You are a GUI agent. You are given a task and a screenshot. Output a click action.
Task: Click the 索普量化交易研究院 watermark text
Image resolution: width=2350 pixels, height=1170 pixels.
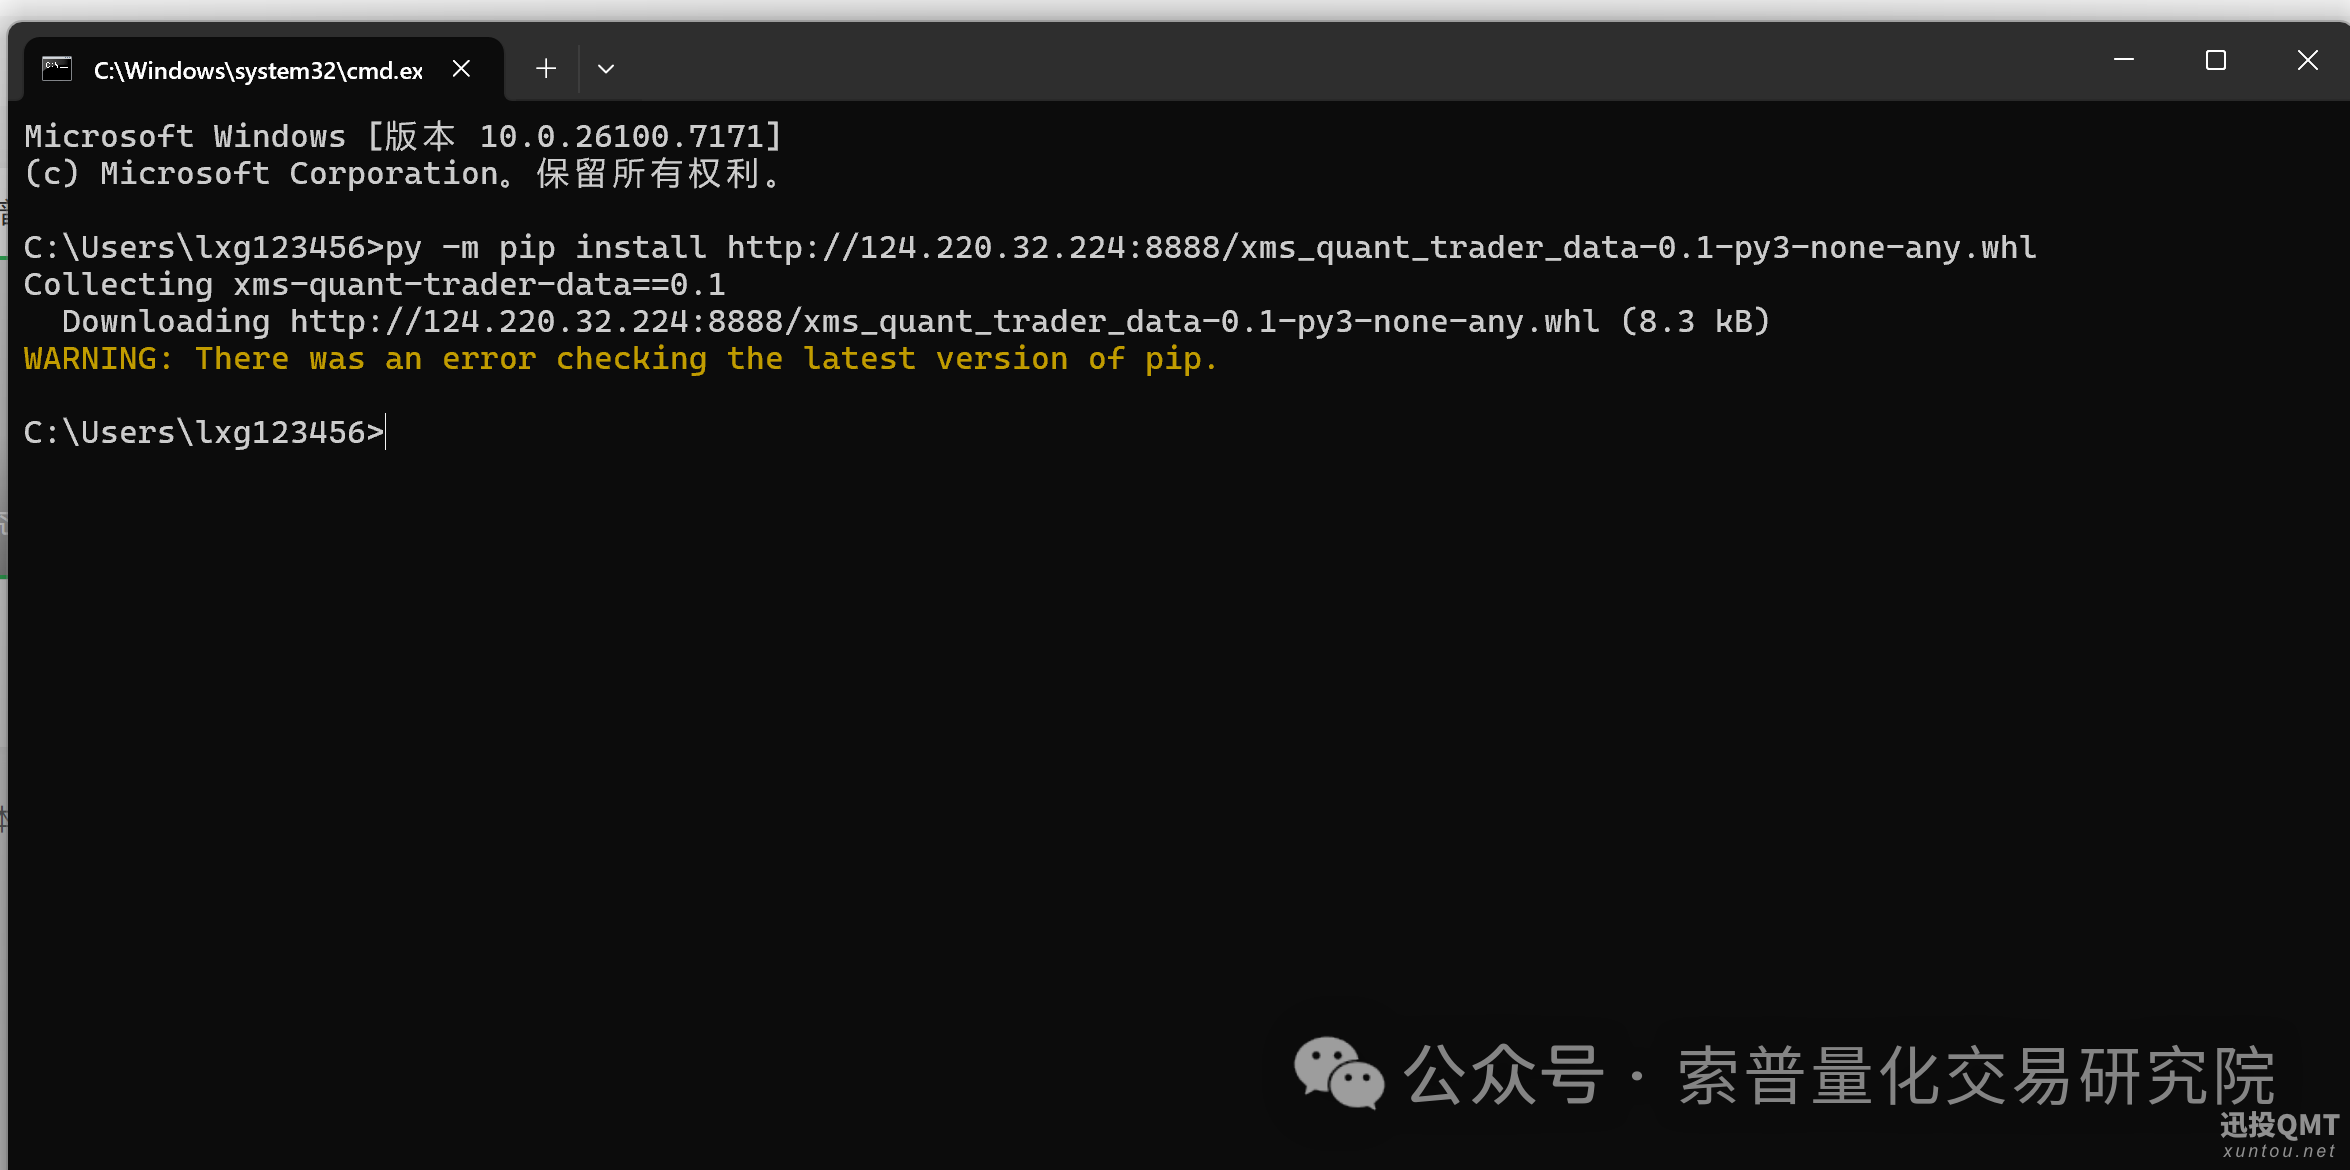[1976, 1076]
